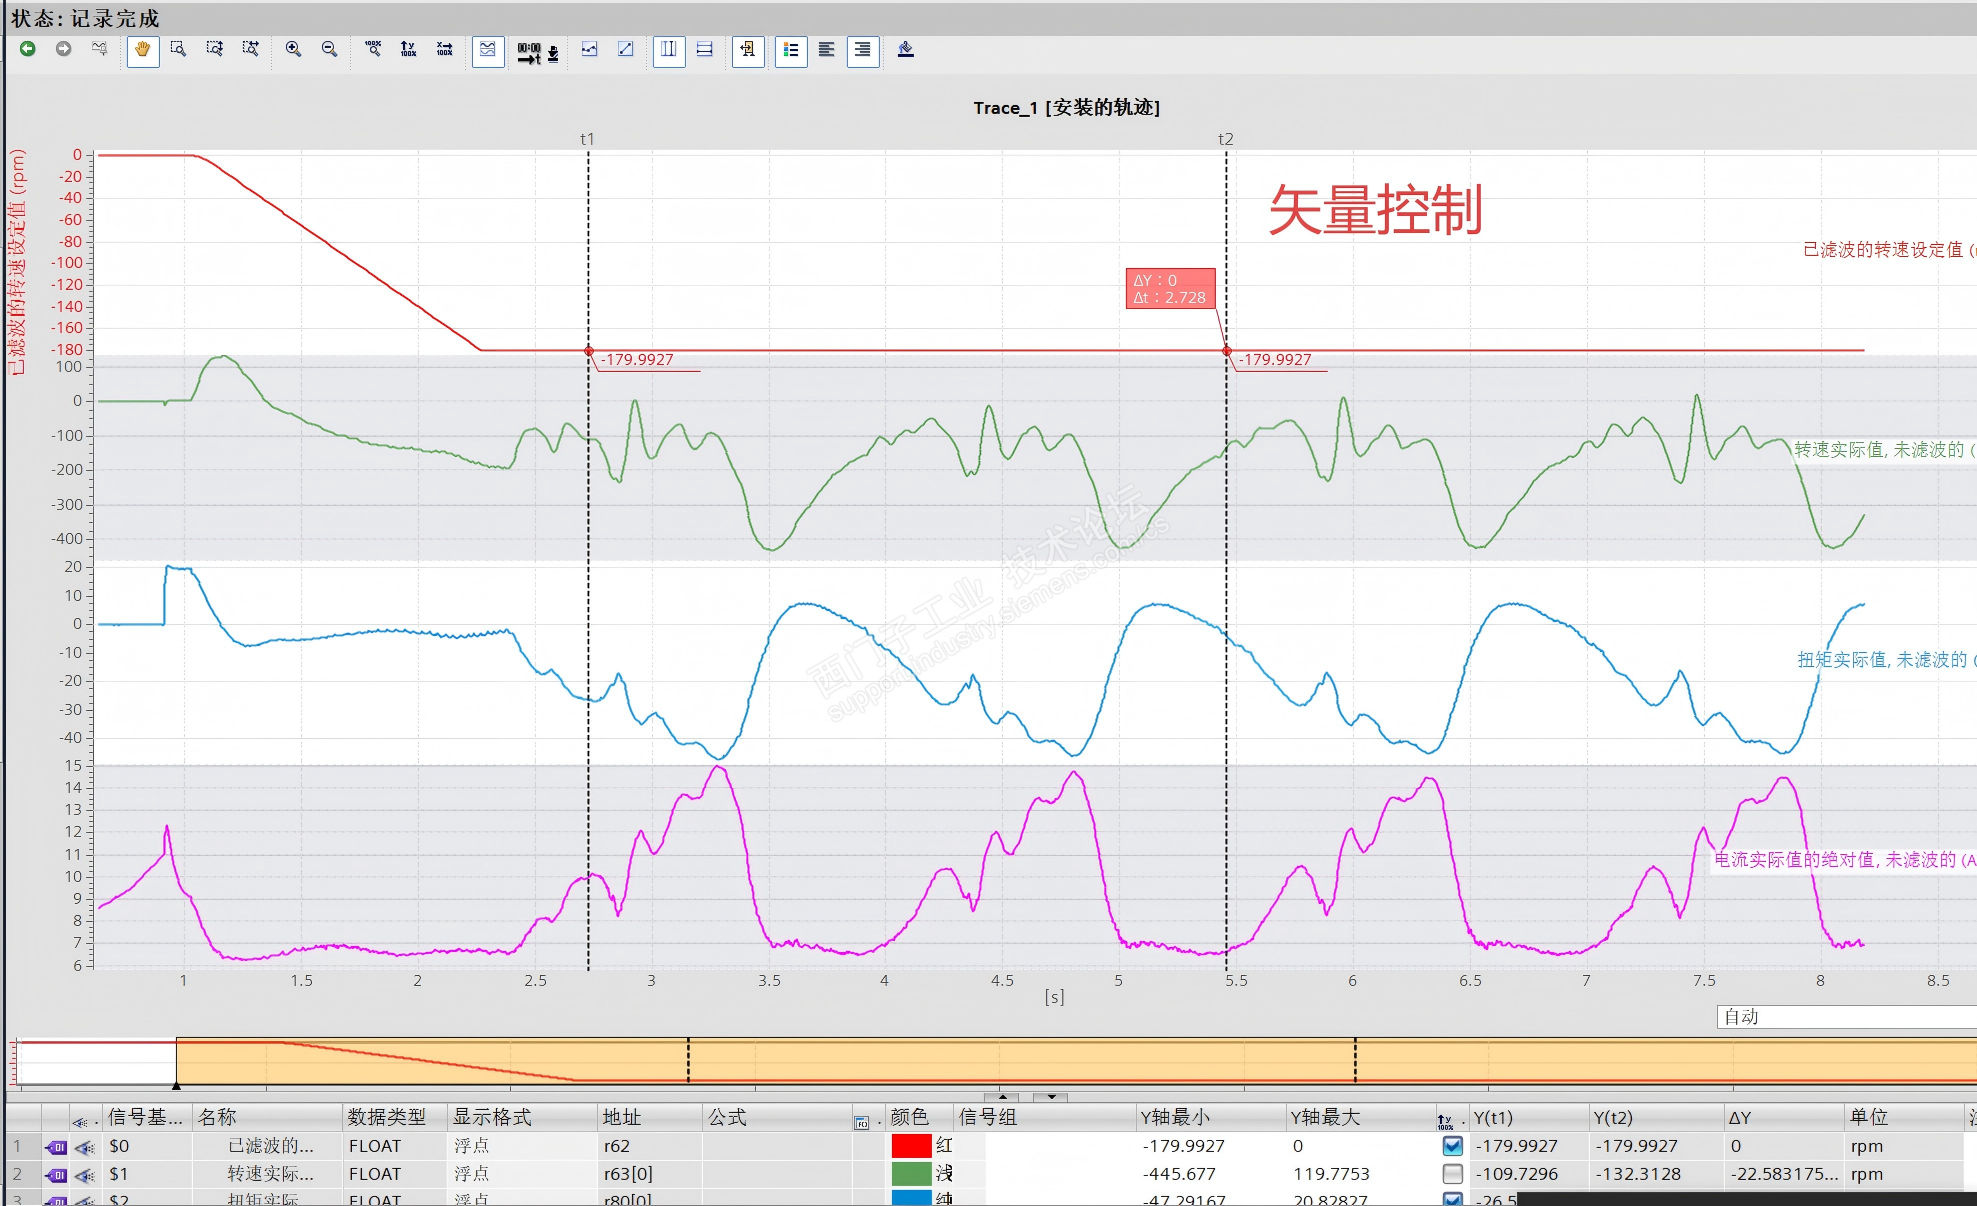Click the Y-axis 100% scale icon
This screenshot has width=1977, height=1206.
[x=408, y=49]
